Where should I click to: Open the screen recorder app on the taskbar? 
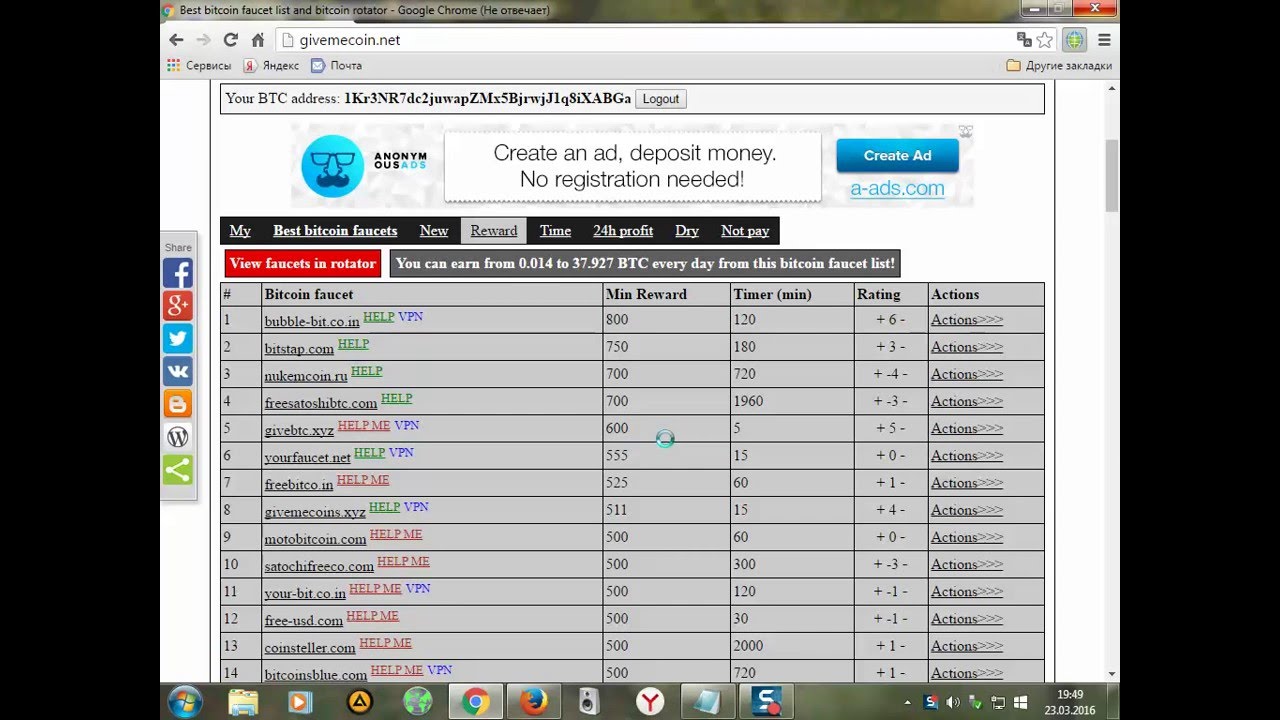767,702
